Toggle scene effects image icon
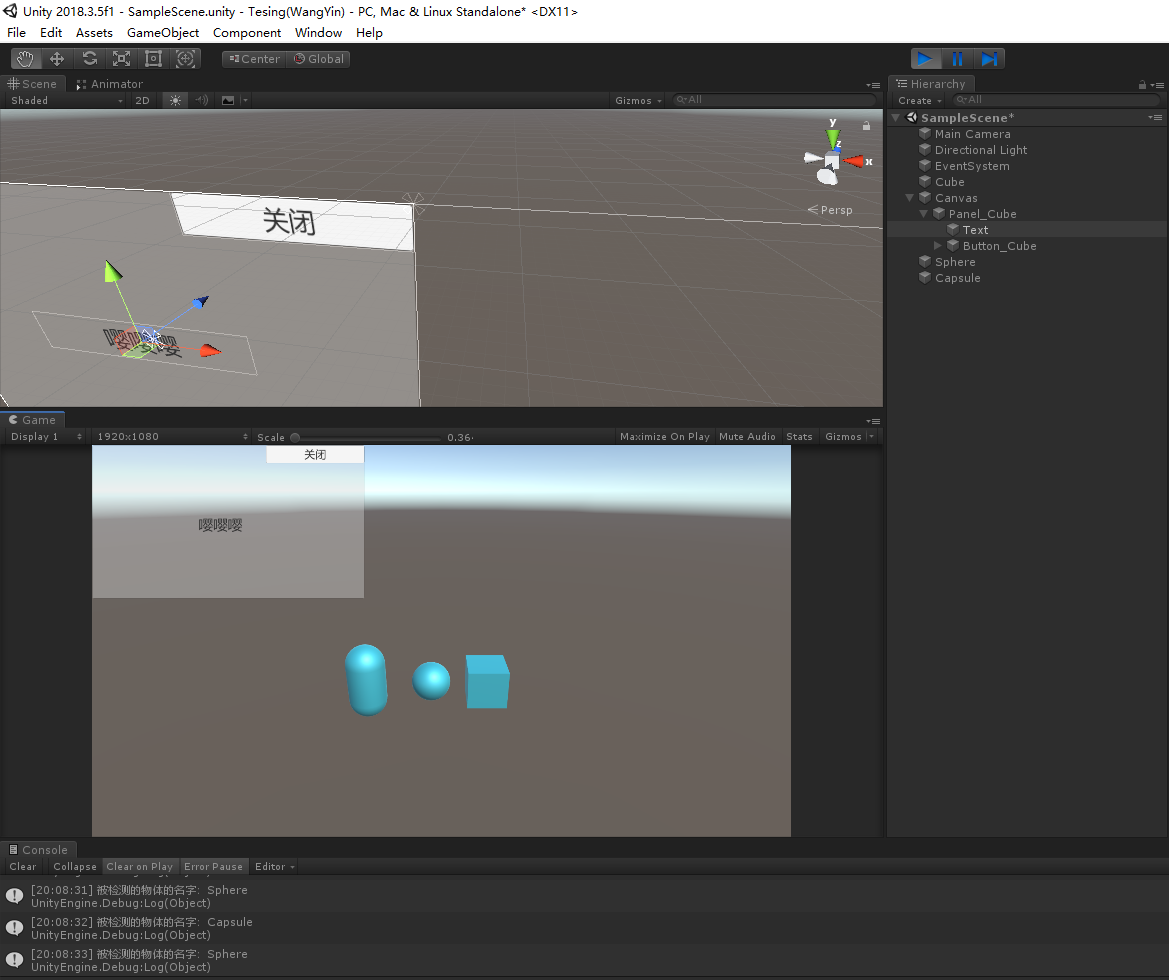 228,101
